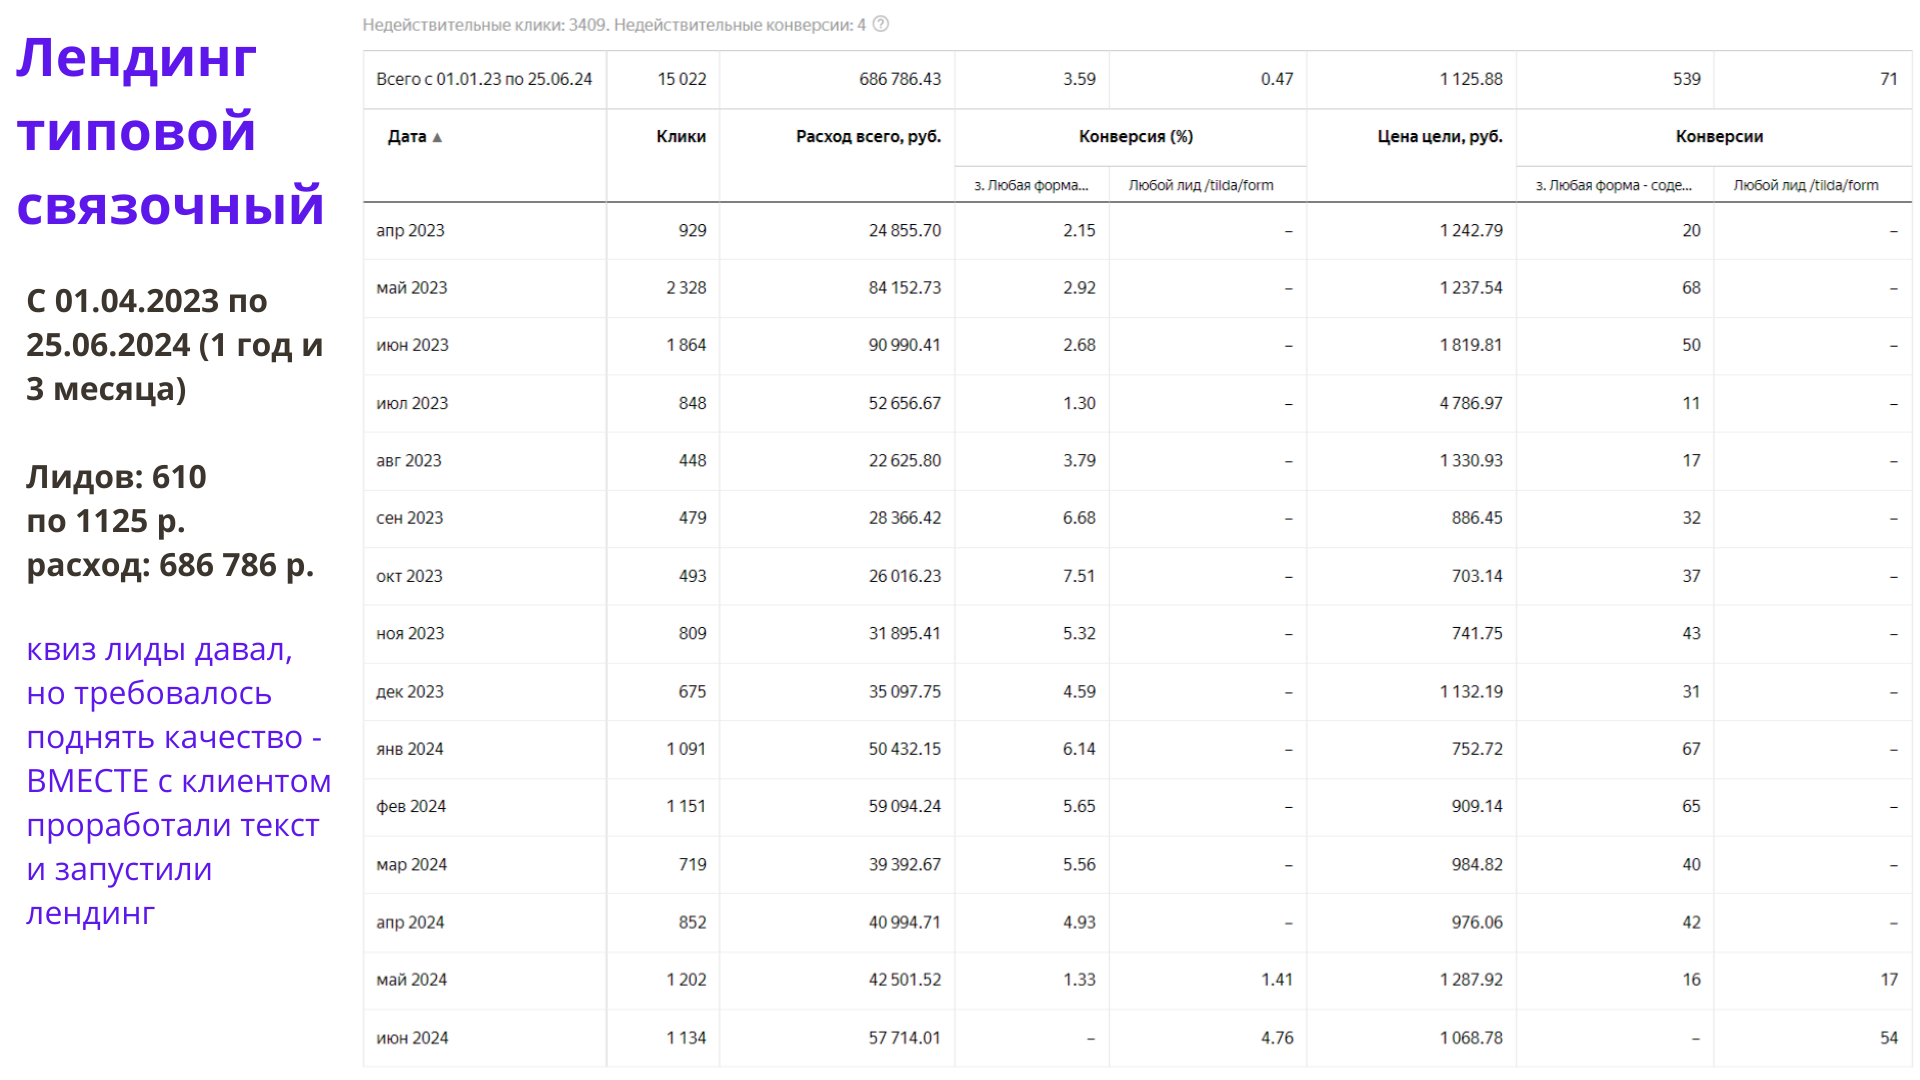Click the total spend 686 786.43
Viewport: 1920px width, 1080px height.
point(899,79)
